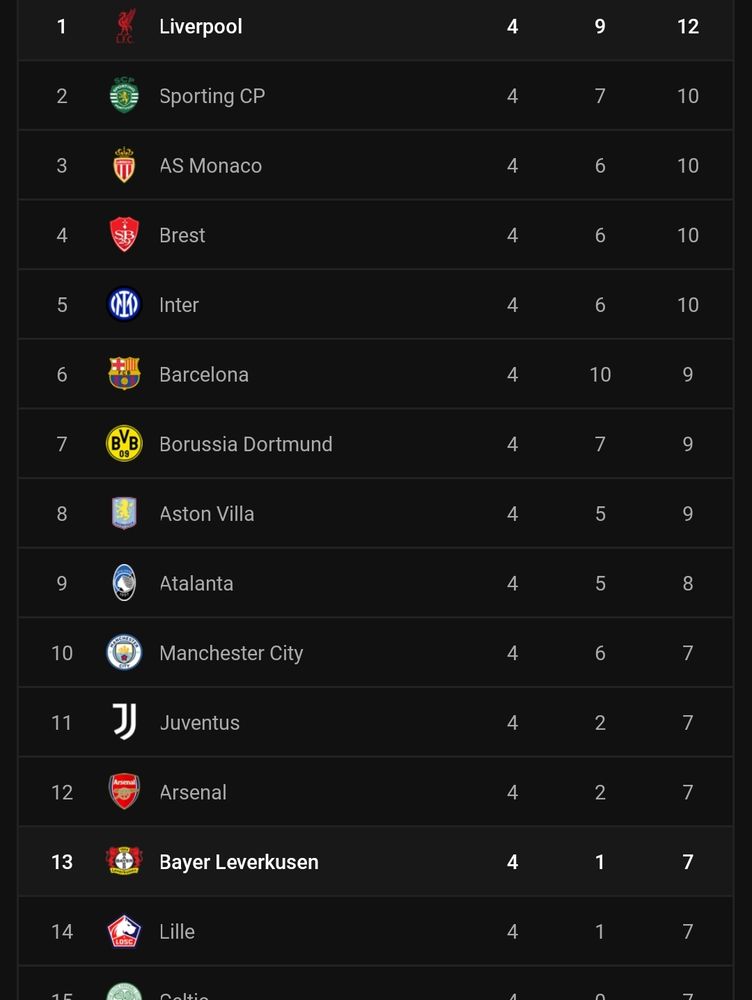Click Liverpool's 12 points value
Viewport: 752px width, 1000px height.
point(688,26)
